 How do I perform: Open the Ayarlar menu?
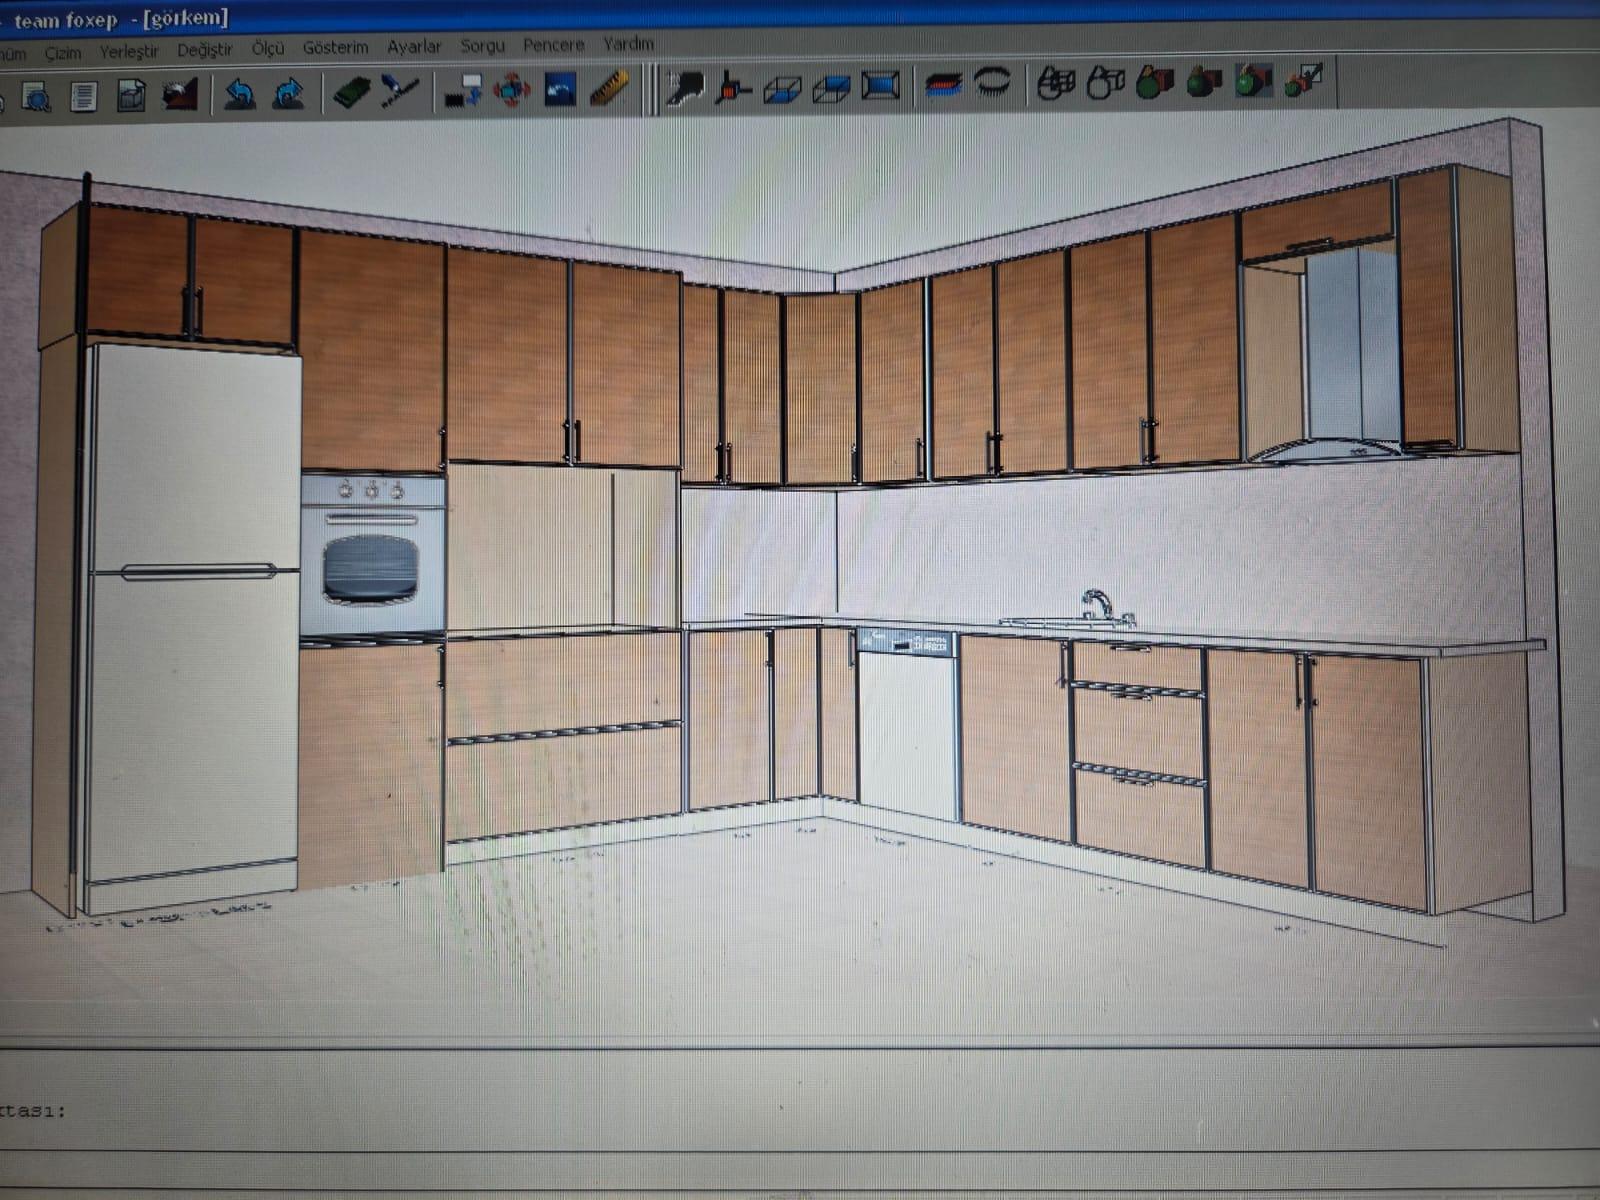click(414, 46)
